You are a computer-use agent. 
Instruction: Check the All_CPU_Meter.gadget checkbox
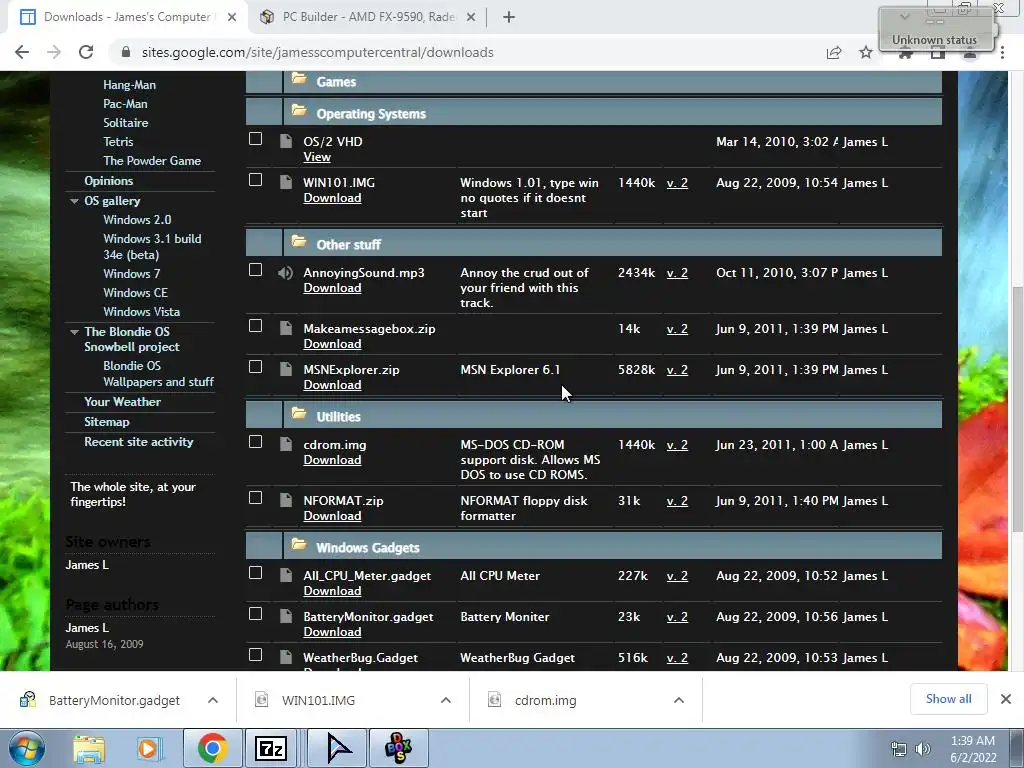(x=255, y=573)
